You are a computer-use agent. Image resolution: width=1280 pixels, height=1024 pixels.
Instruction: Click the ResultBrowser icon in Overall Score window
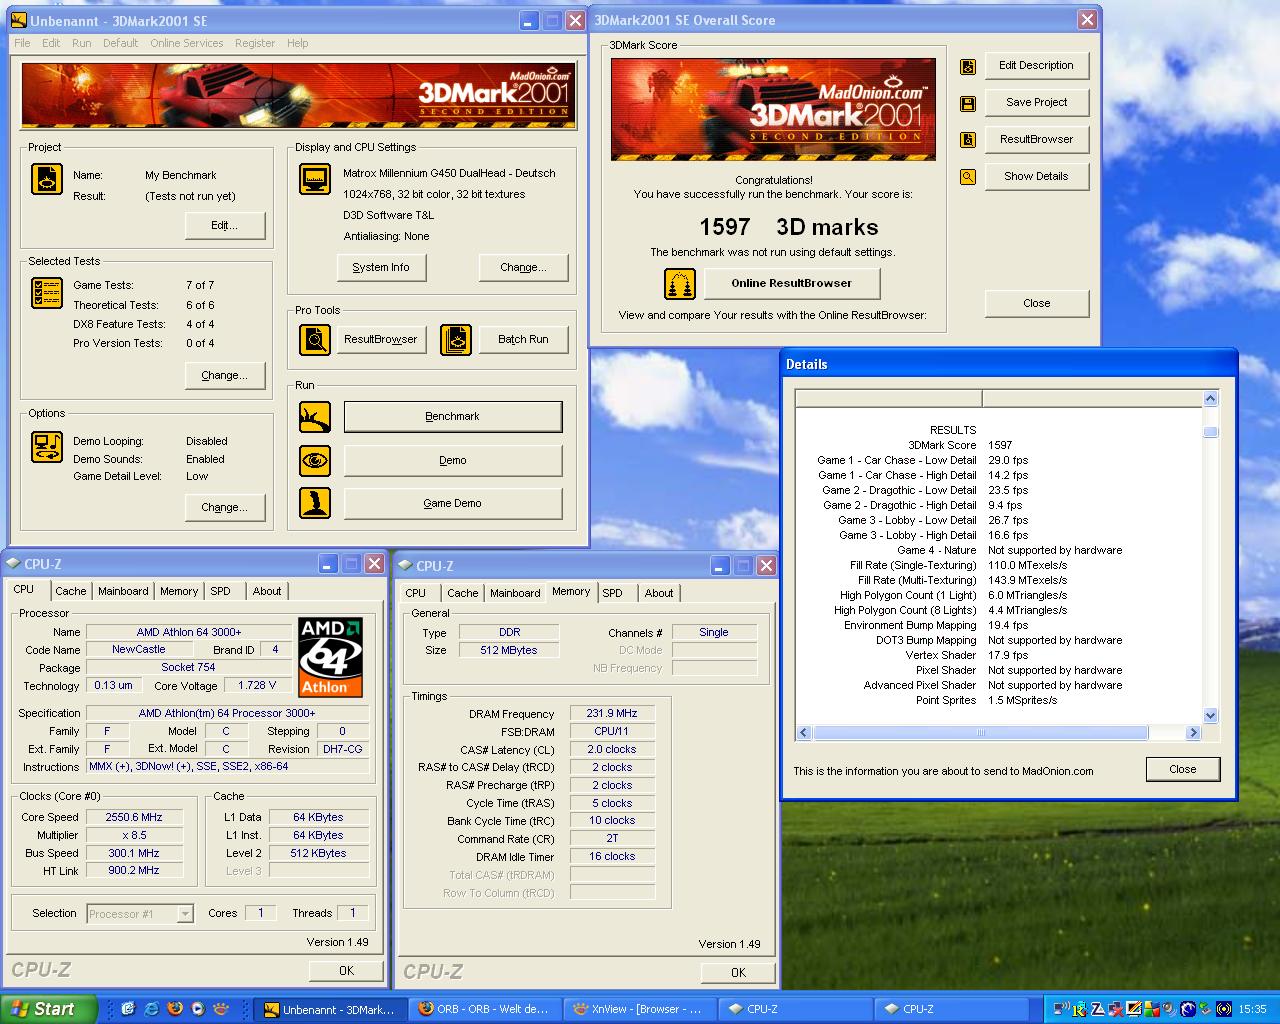pos(968,140)
